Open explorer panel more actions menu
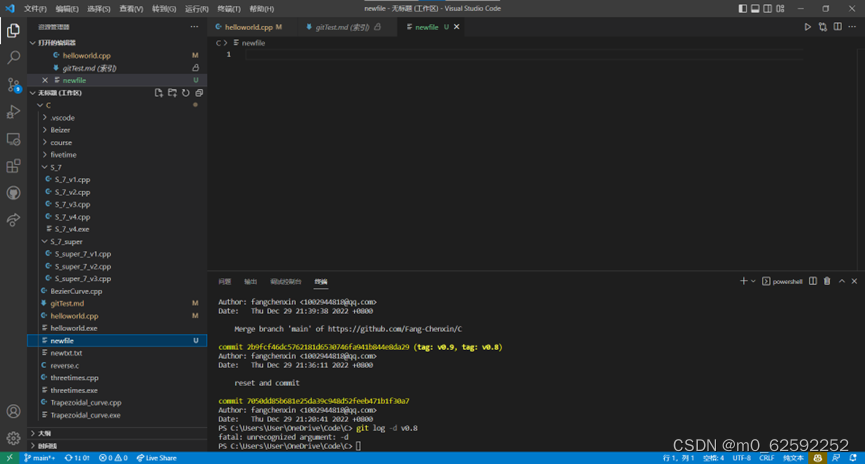Image resolution: width=865 pixels, height=464 pixels. 194,26
